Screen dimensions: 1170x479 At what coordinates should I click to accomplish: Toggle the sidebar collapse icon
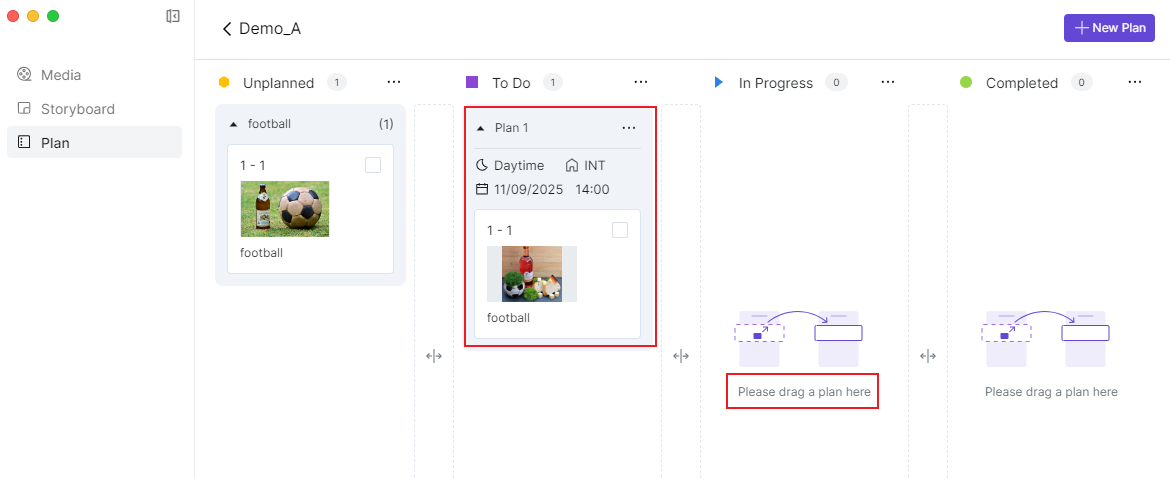pyautogui.click(x=173, y=16)
